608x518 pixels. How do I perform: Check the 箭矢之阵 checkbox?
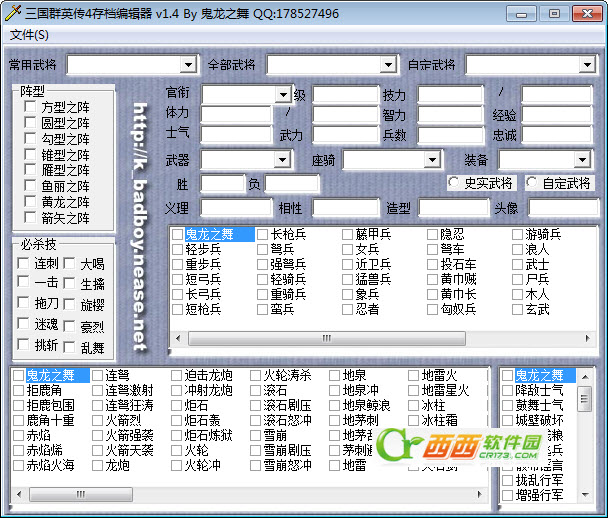pos(30,217)
